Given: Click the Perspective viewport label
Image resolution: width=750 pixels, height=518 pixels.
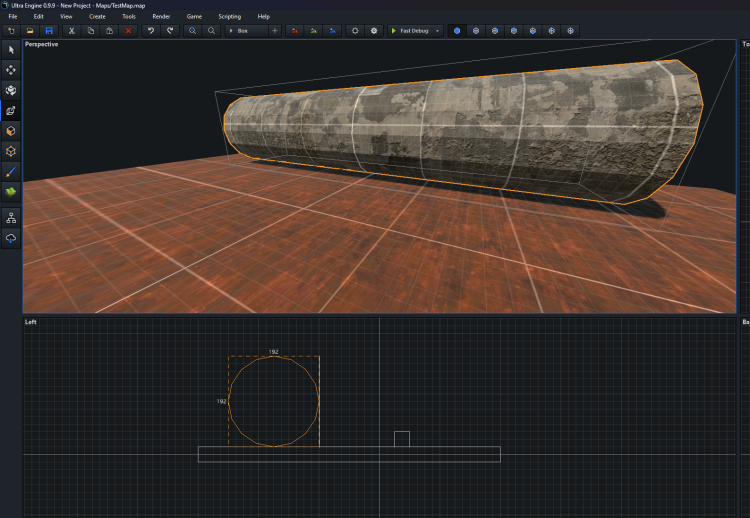Looking at the screenshot, I should click(42, 44).
